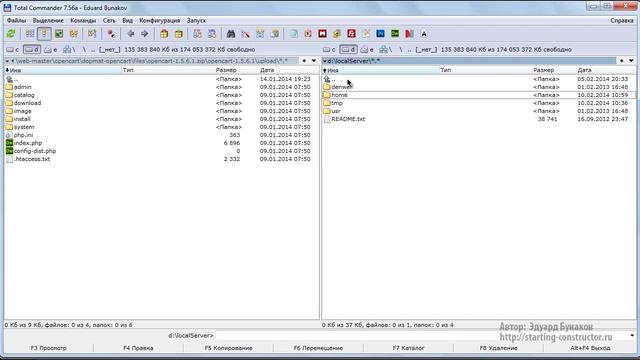Click the copy names toolbar icon
Image resolution: width=640 pixels, height=360 pixels.
(275, 34)
